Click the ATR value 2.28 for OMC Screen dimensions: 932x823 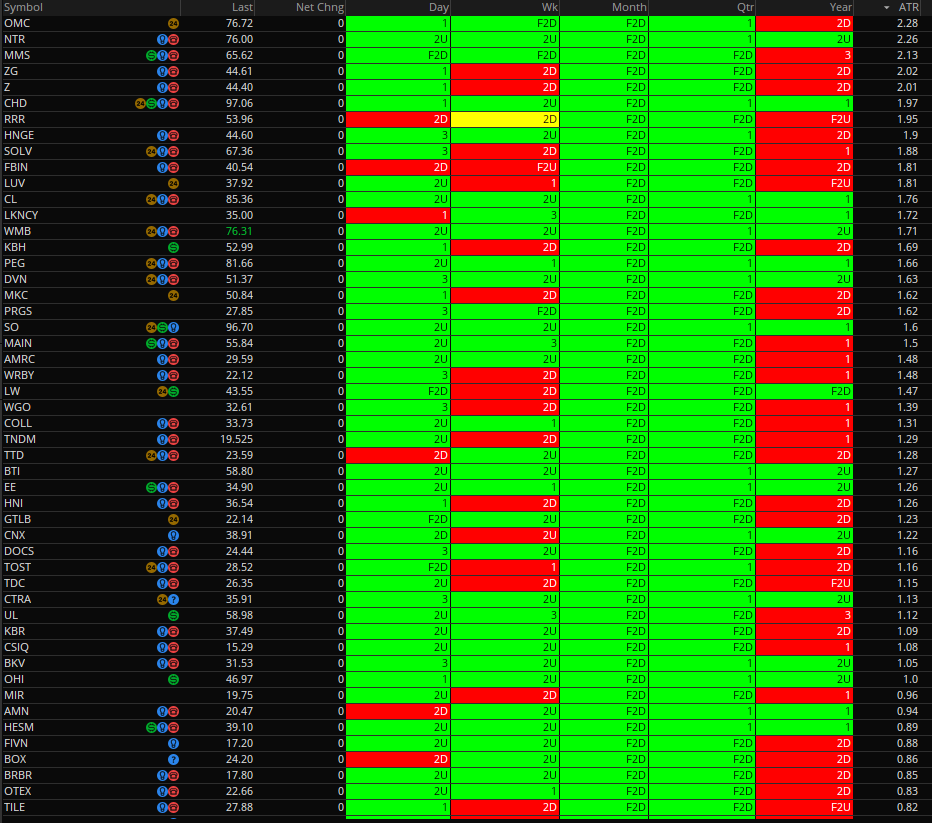click(907, 24)
